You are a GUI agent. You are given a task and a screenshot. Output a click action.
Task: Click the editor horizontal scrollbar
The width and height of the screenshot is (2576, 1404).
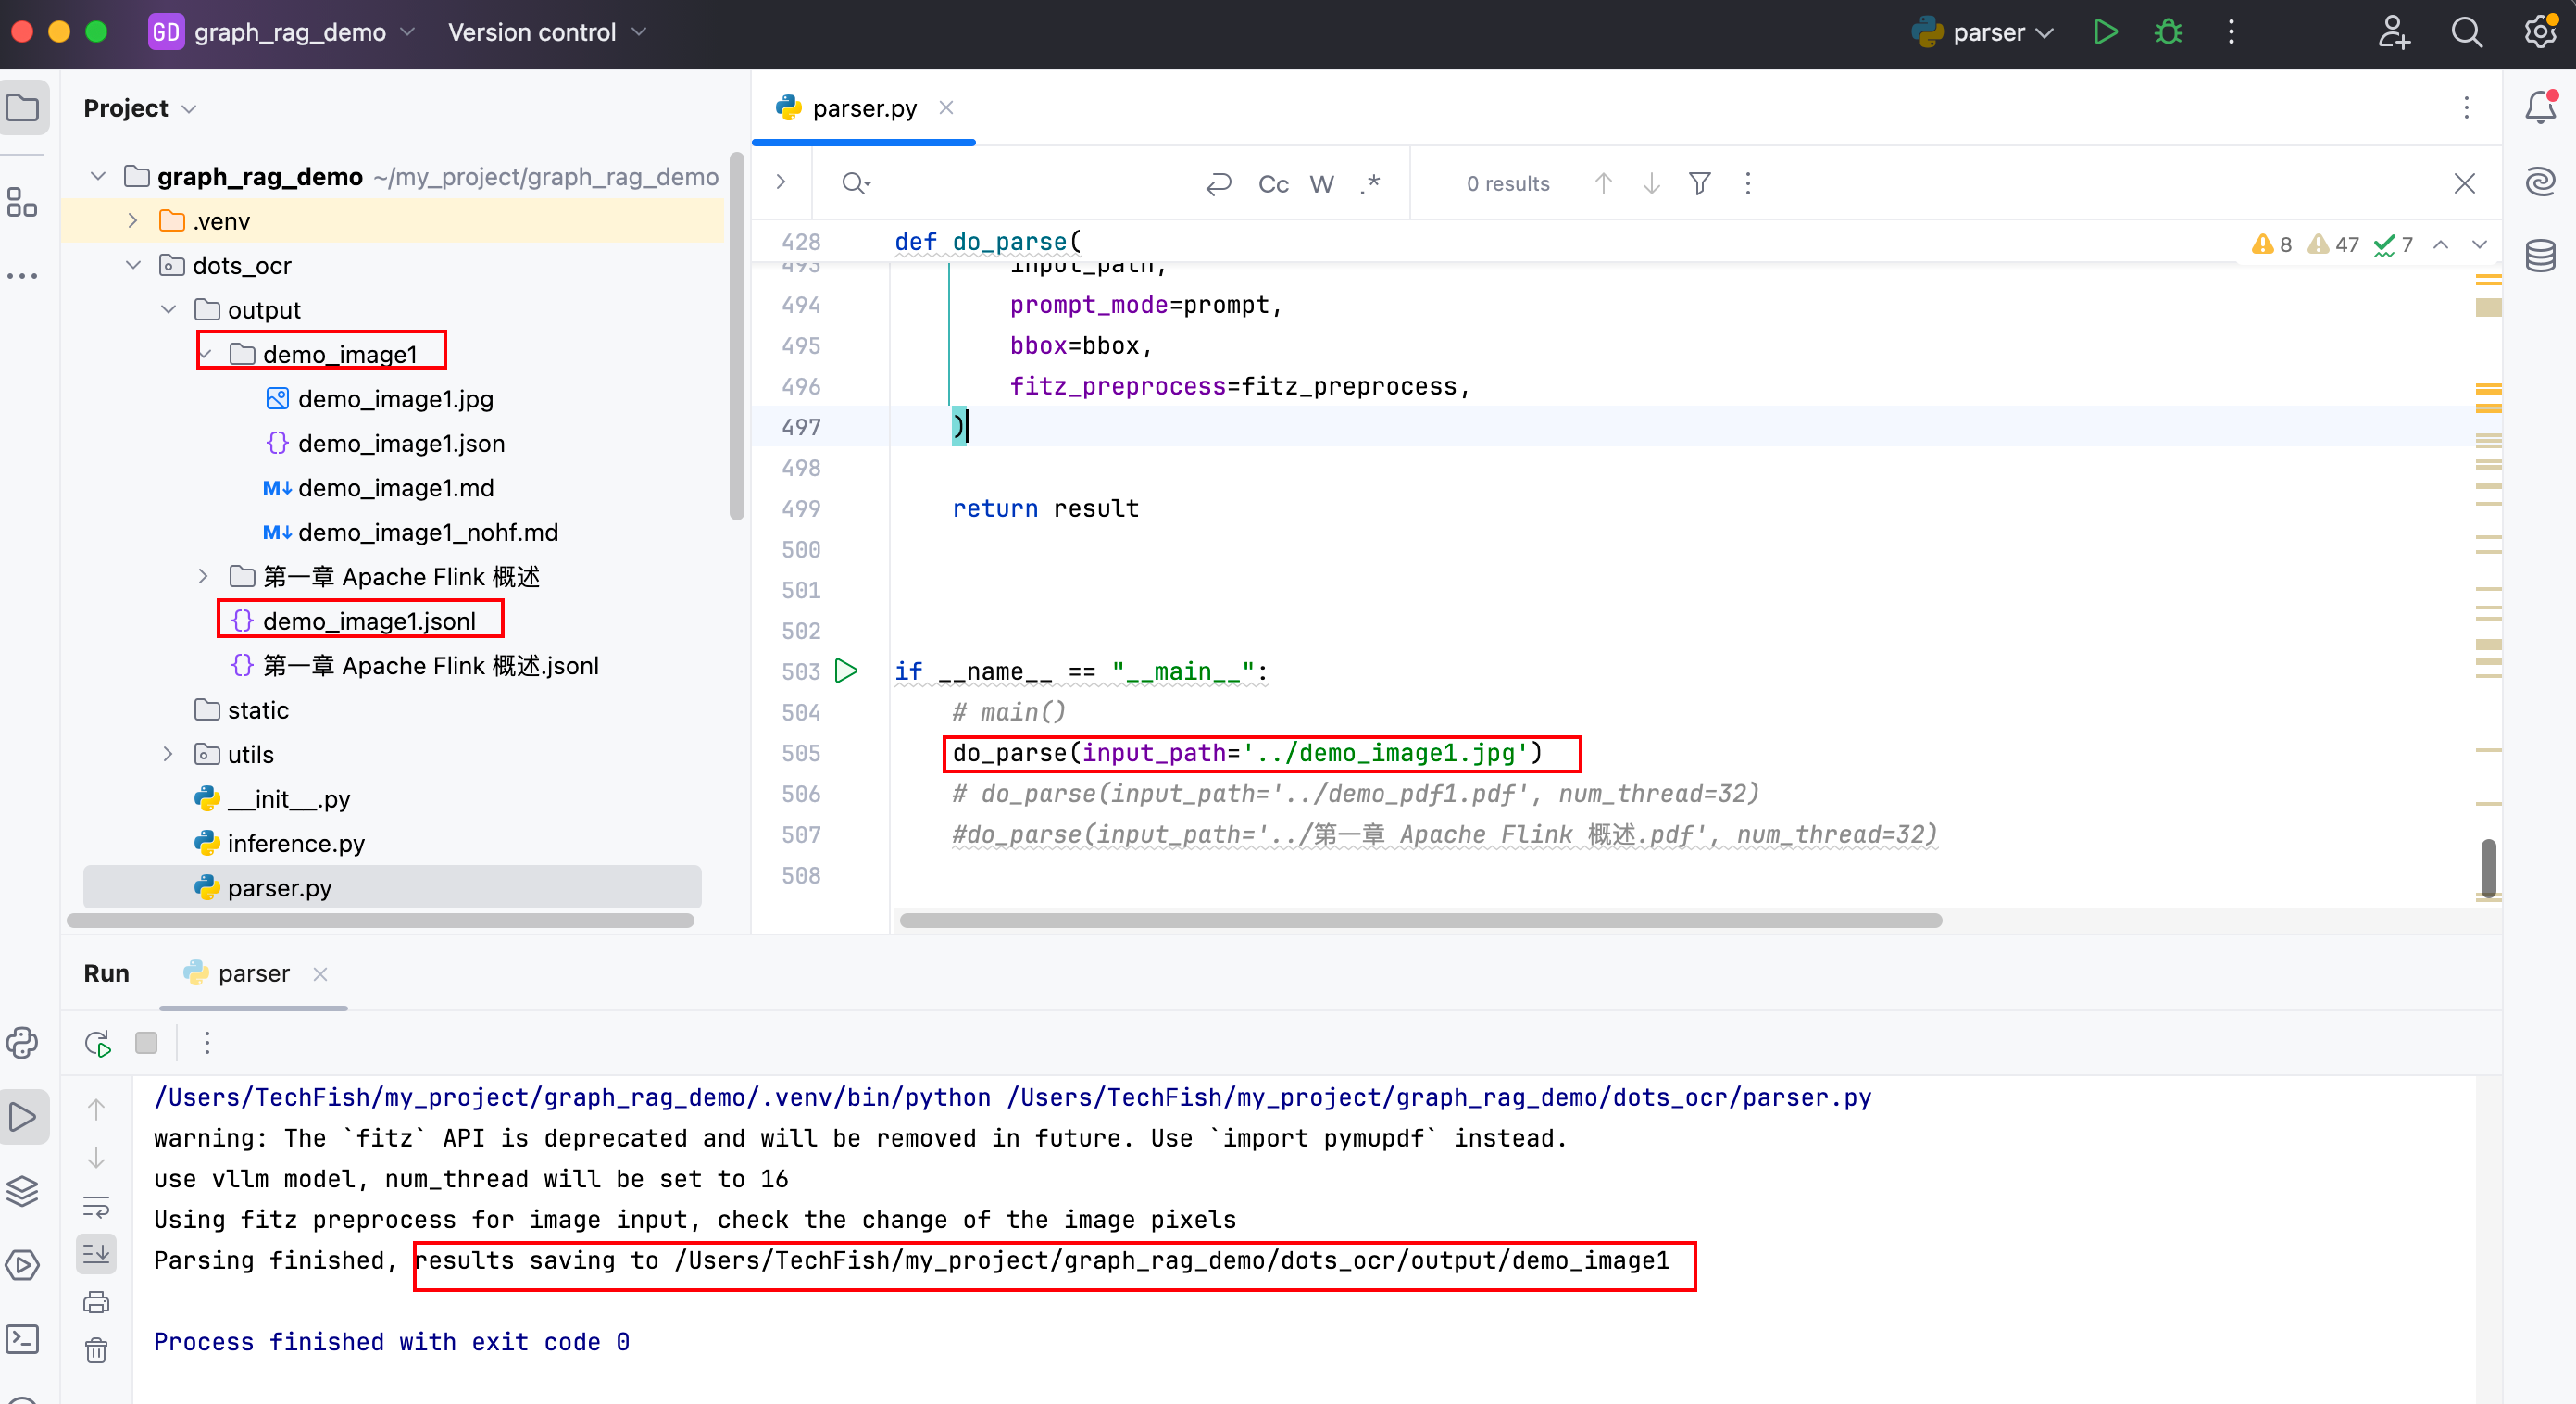[1420, 920]
